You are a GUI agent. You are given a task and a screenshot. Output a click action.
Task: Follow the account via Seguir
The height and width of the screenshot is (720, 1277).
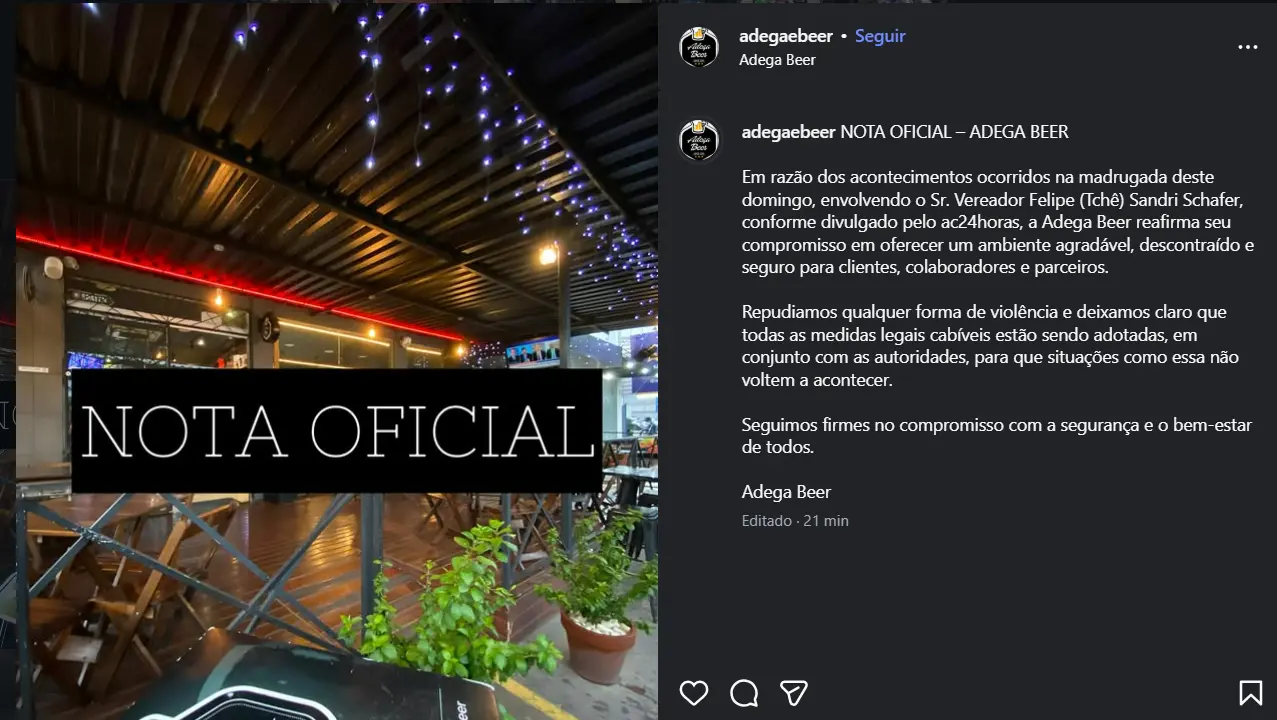point(880,36)
